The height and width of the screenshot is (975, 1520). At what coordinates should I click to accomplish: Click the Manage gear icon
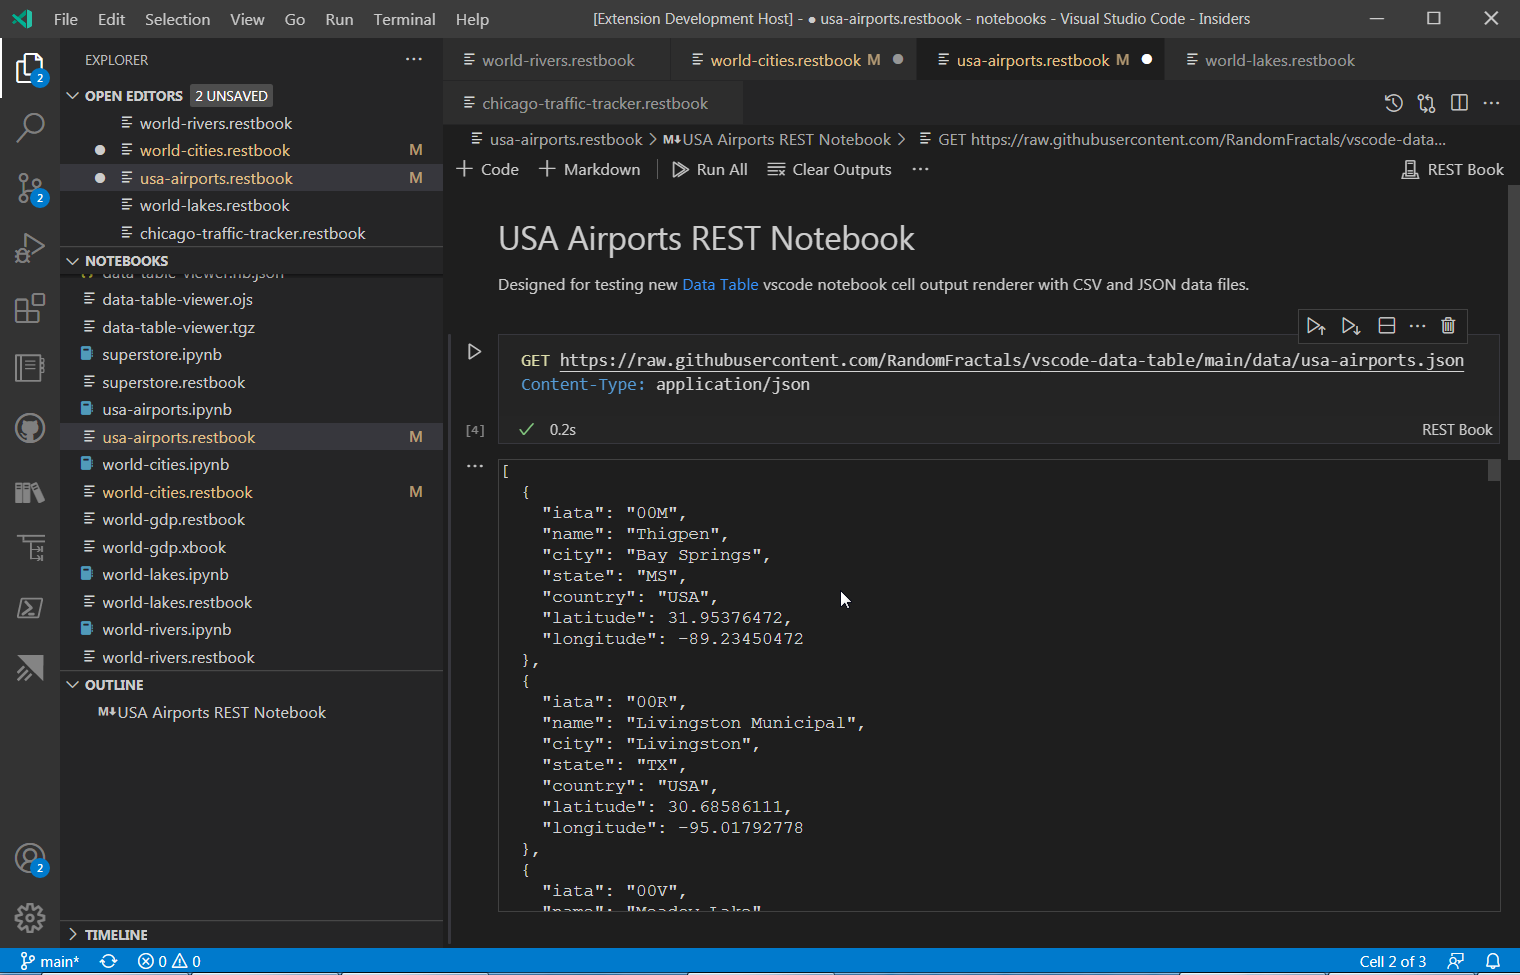click(30, 917)
